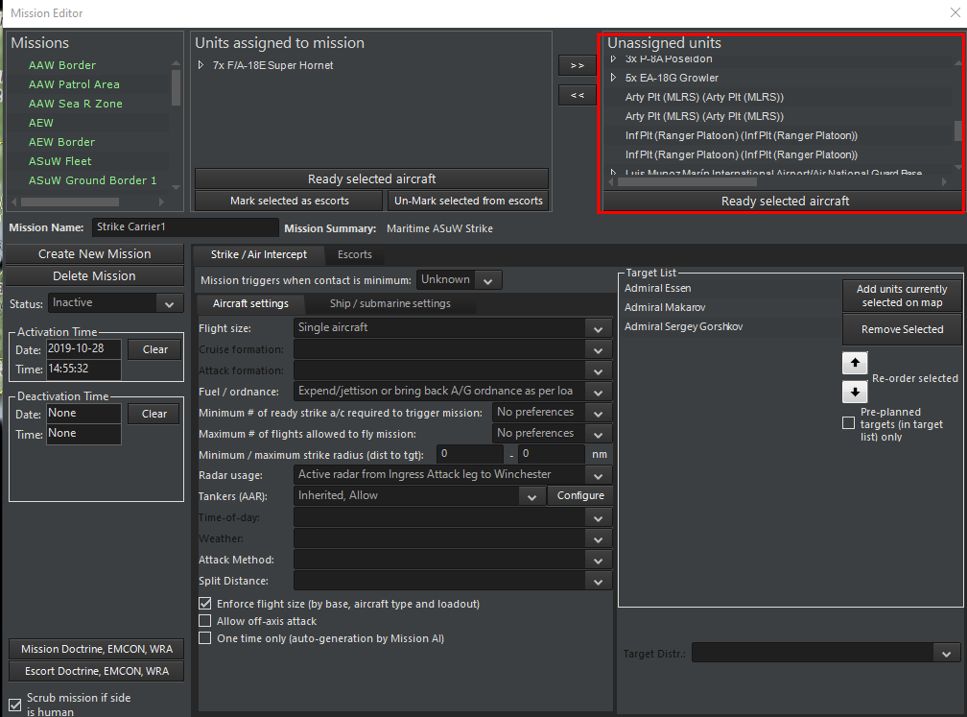The width and height of the screenshot is (967, 717).
Task: Click Configure tankers button
Action: pyautogui.click(x=580, y=496)
